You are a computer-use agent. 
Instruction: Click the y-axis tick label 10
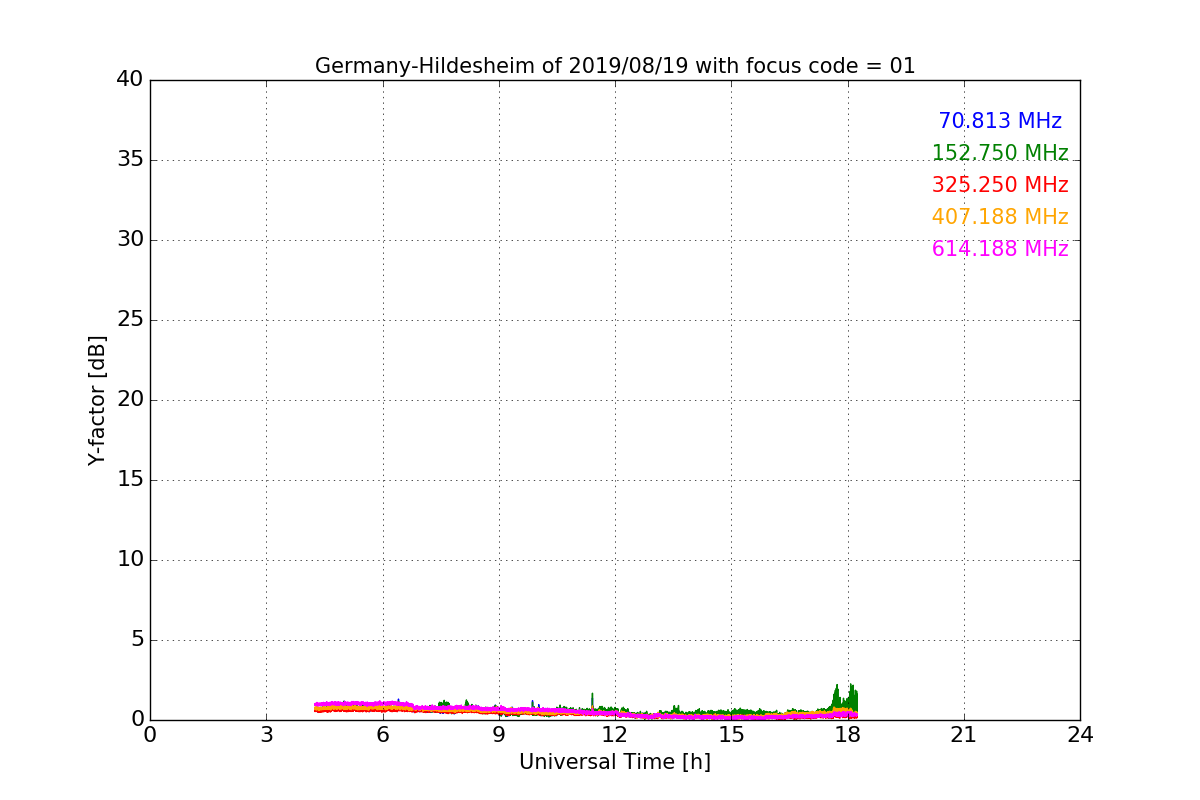(x=130, y=560)
